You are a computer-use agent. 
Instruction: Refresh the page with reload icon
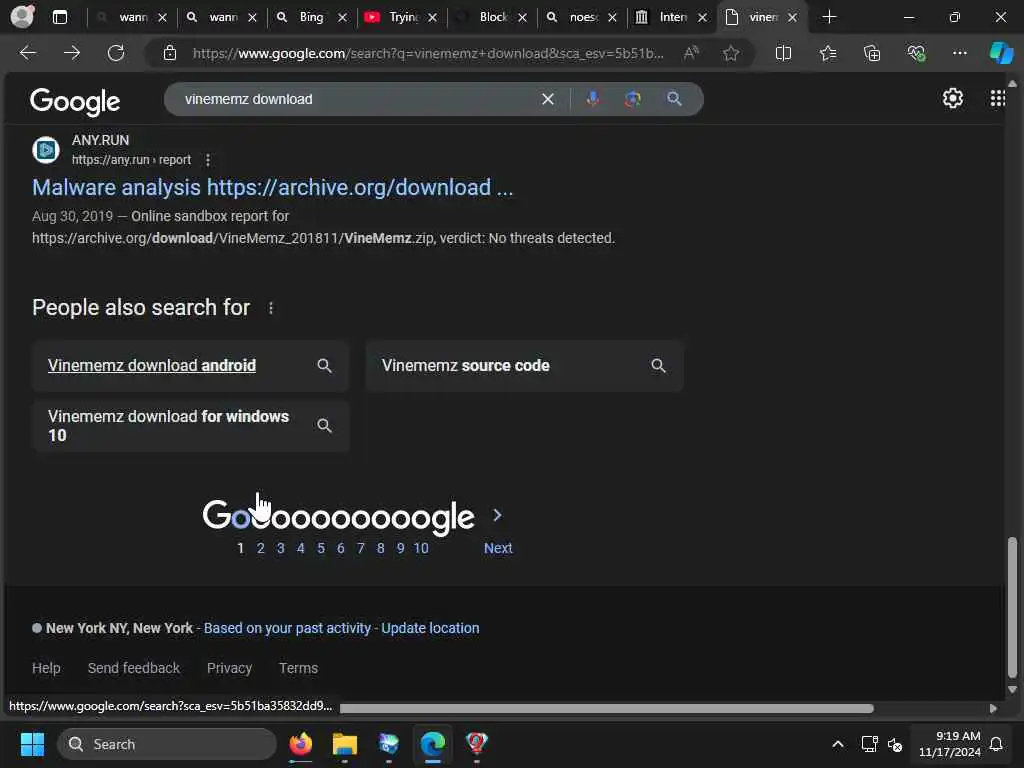point(116,53)
